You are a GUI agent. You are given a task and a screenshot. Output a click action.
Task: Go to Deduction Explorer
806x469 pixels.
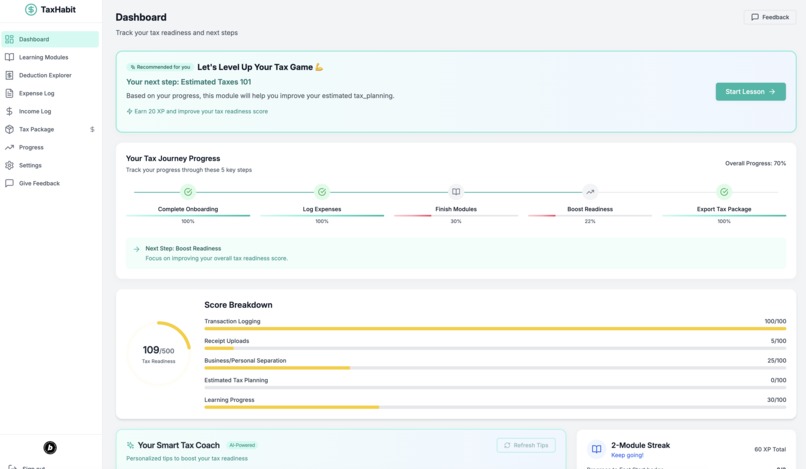coord(50,75)
